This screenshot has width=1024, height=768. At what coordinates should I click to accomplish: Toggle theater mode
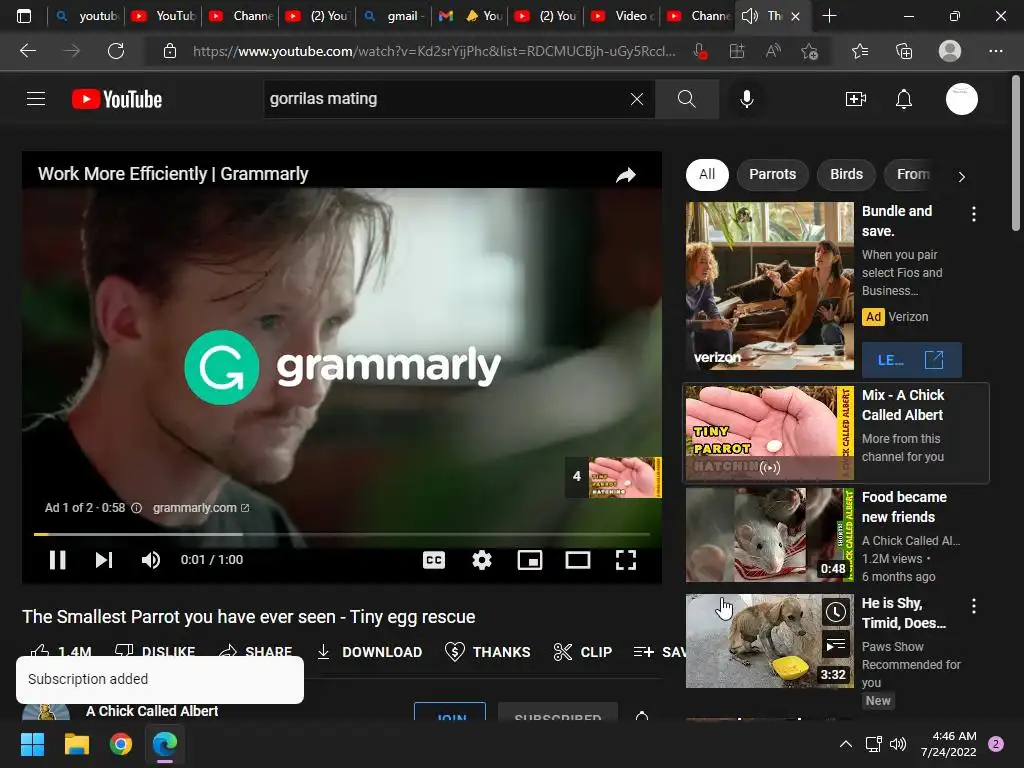[578, 560]
